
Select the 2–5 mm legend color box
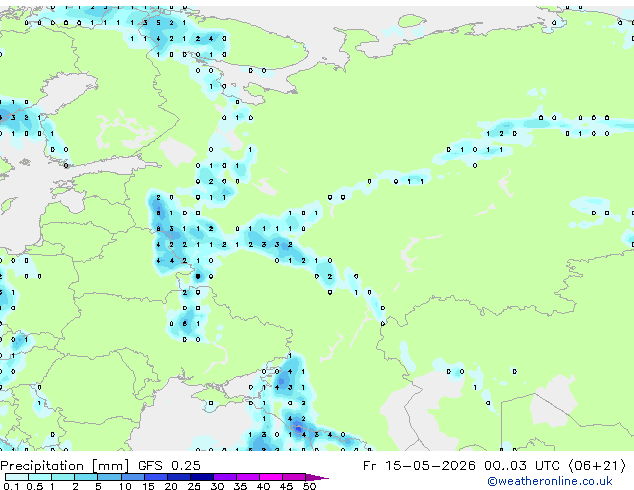tap(86, 477)
